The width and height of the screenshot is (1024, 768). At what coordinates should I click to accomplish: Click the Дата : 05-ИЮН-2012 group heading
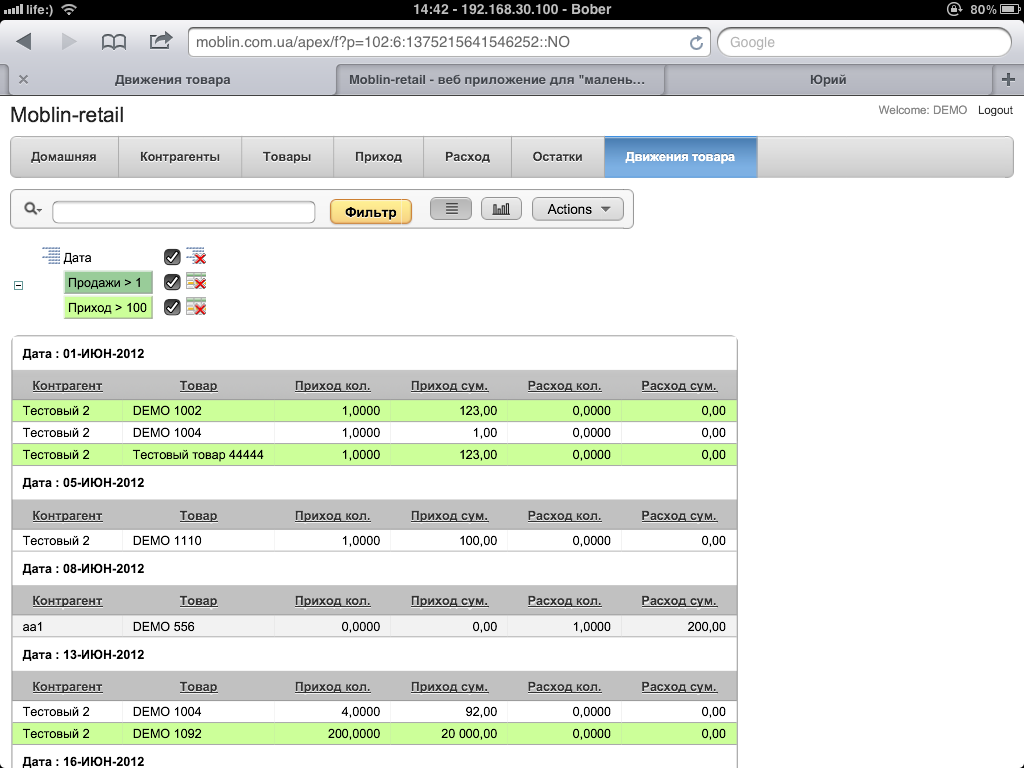tap(83, 483)
